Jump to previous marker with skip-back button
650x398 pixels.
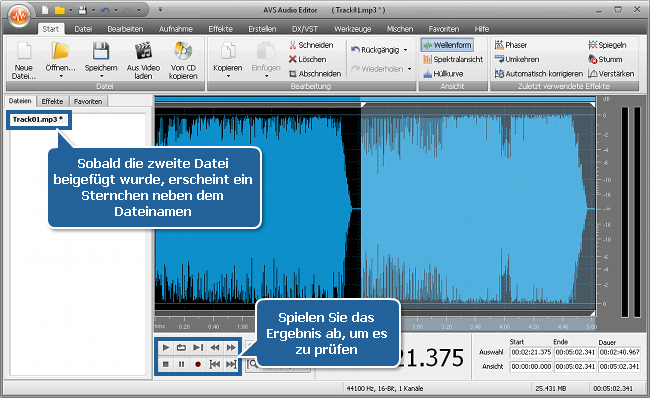click(x=215, y=364)
